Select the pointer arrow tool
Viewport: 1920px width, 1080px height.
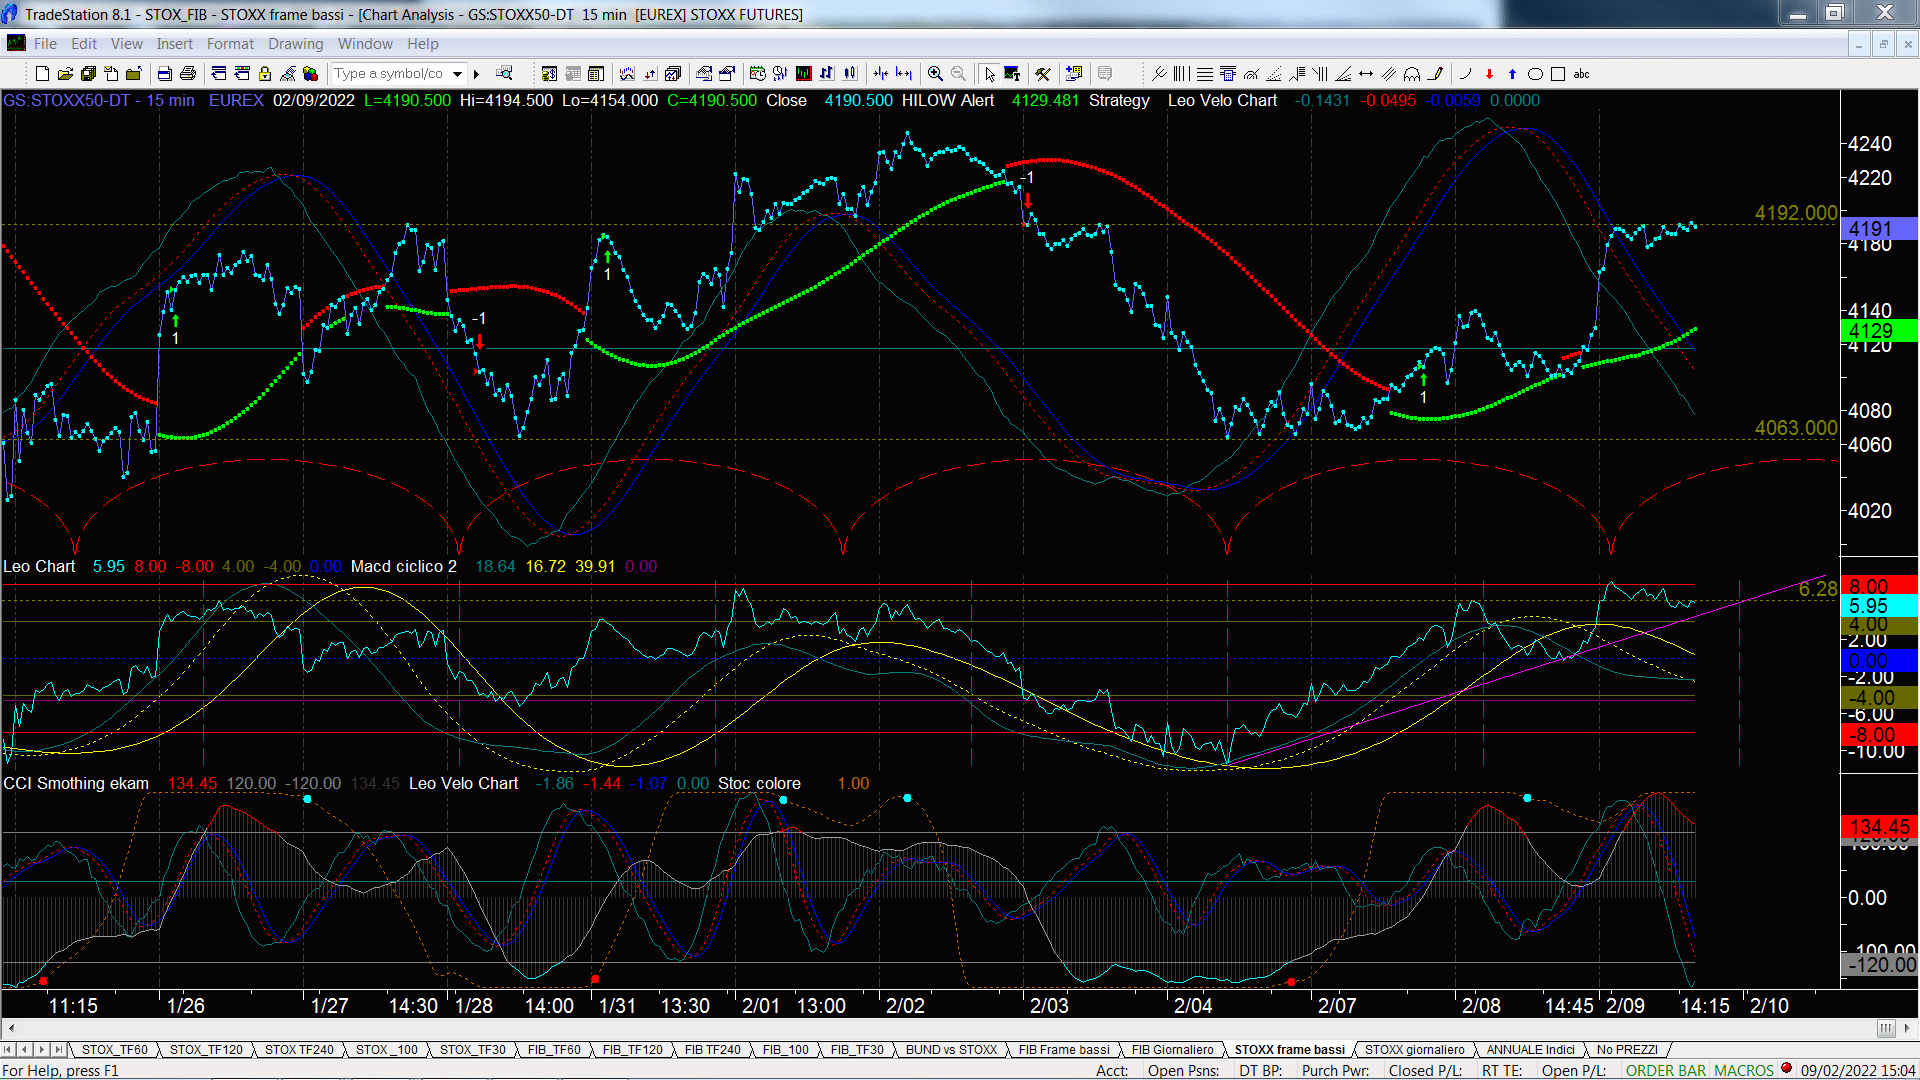pyautogui.click(x=989, y=74)
